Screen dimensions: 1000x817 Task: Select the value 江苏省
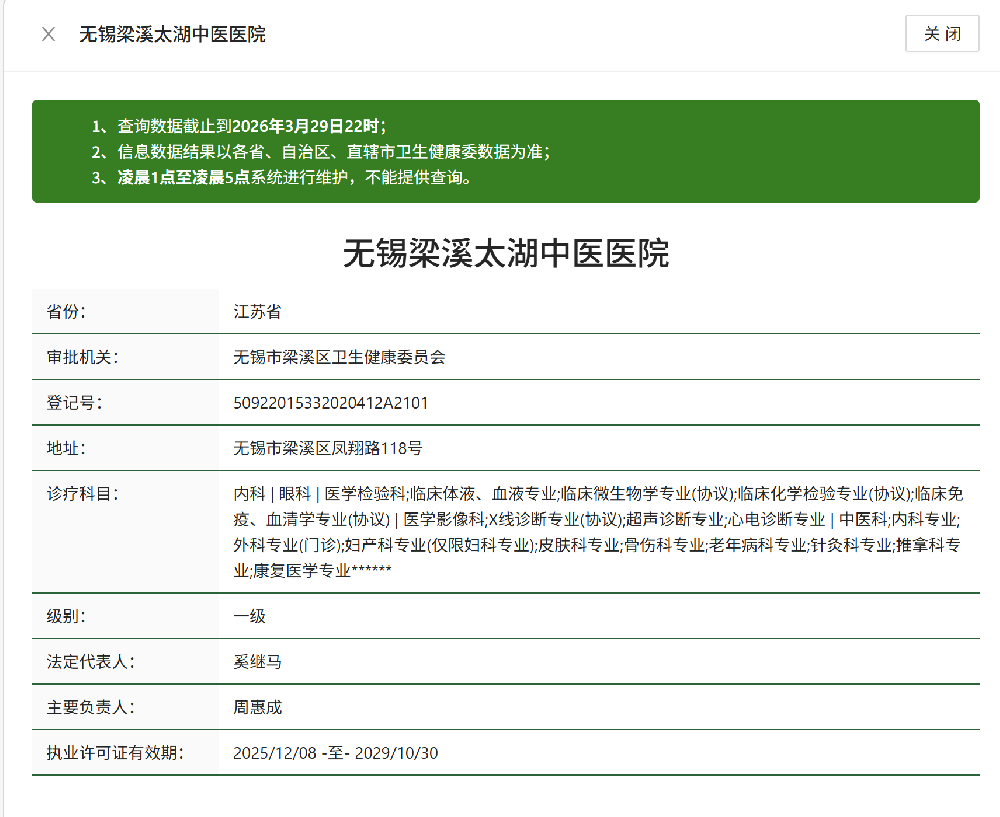point(257,312)
